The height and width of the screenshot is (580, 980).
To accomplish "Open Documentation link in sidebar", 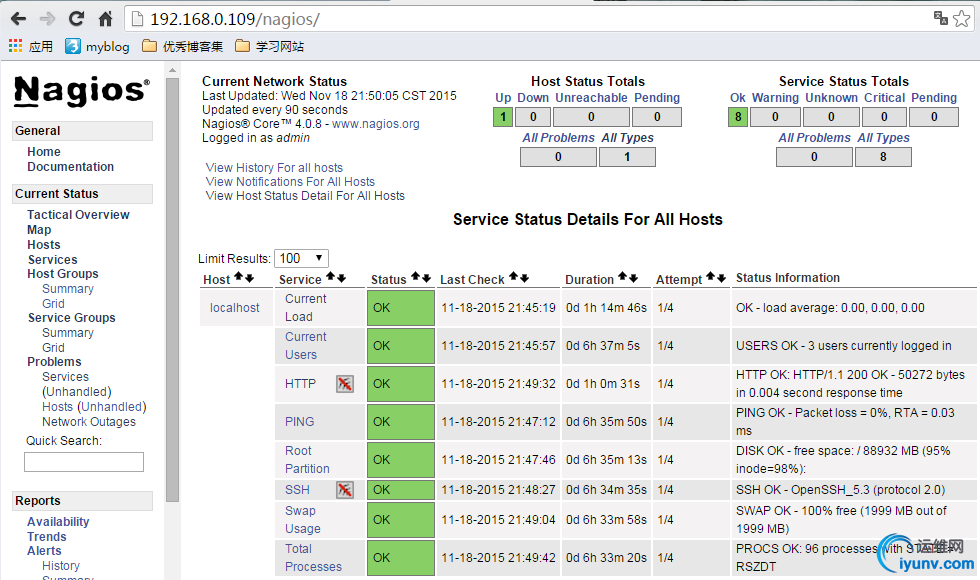I will (x=71, y=166).
